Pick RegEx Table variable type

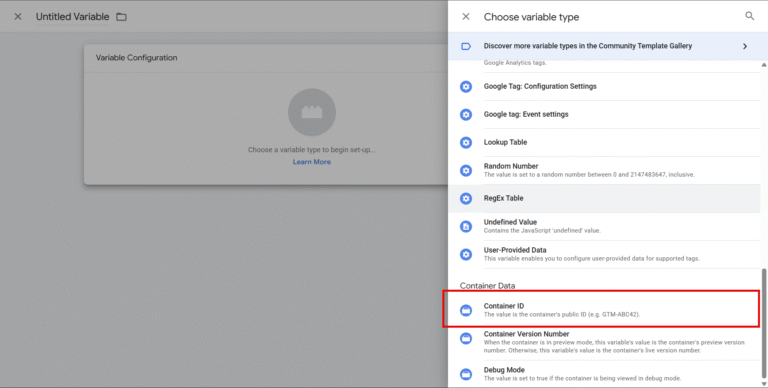[604, 198]
